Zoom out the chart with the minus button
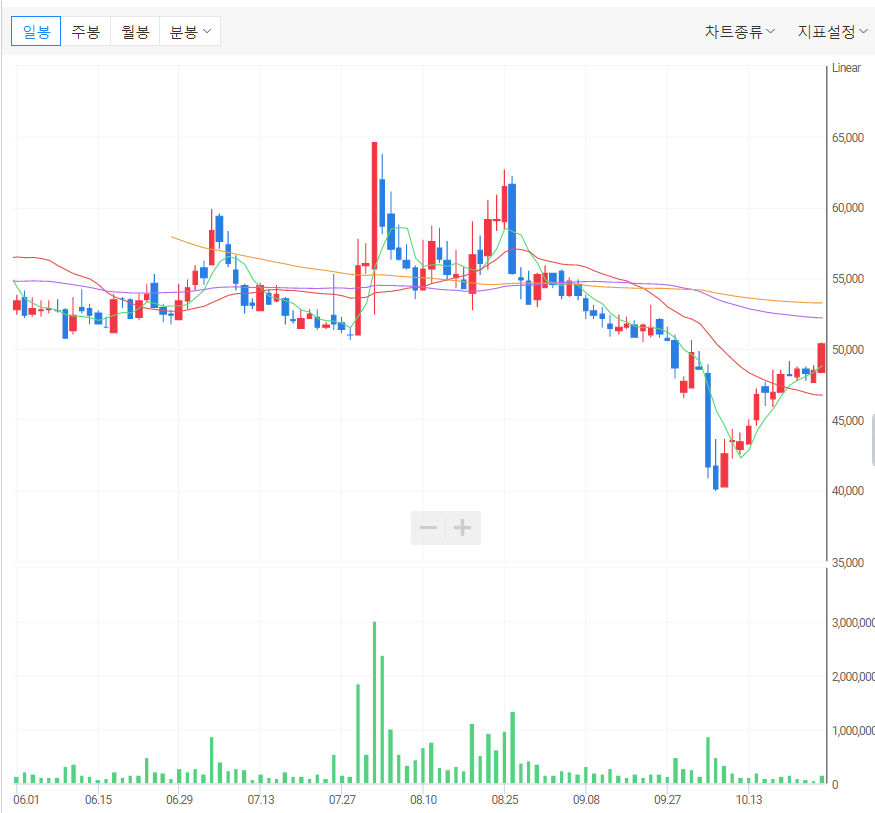Viewport: 875px width, 813px height. coord(429,527)
